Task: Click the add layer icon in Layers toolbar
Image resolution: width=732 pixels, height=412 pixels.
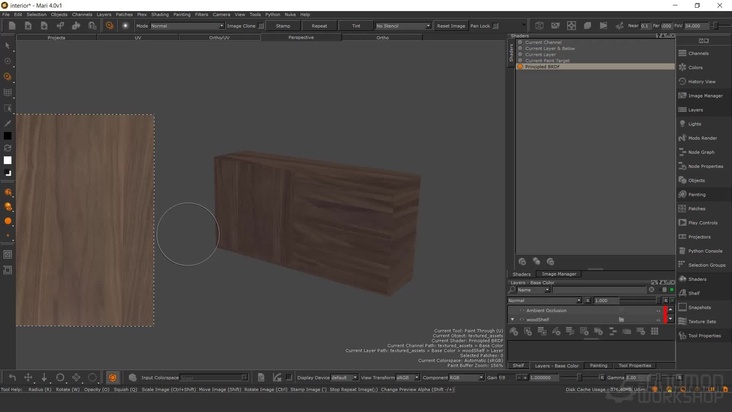Action: pos(514,331)
